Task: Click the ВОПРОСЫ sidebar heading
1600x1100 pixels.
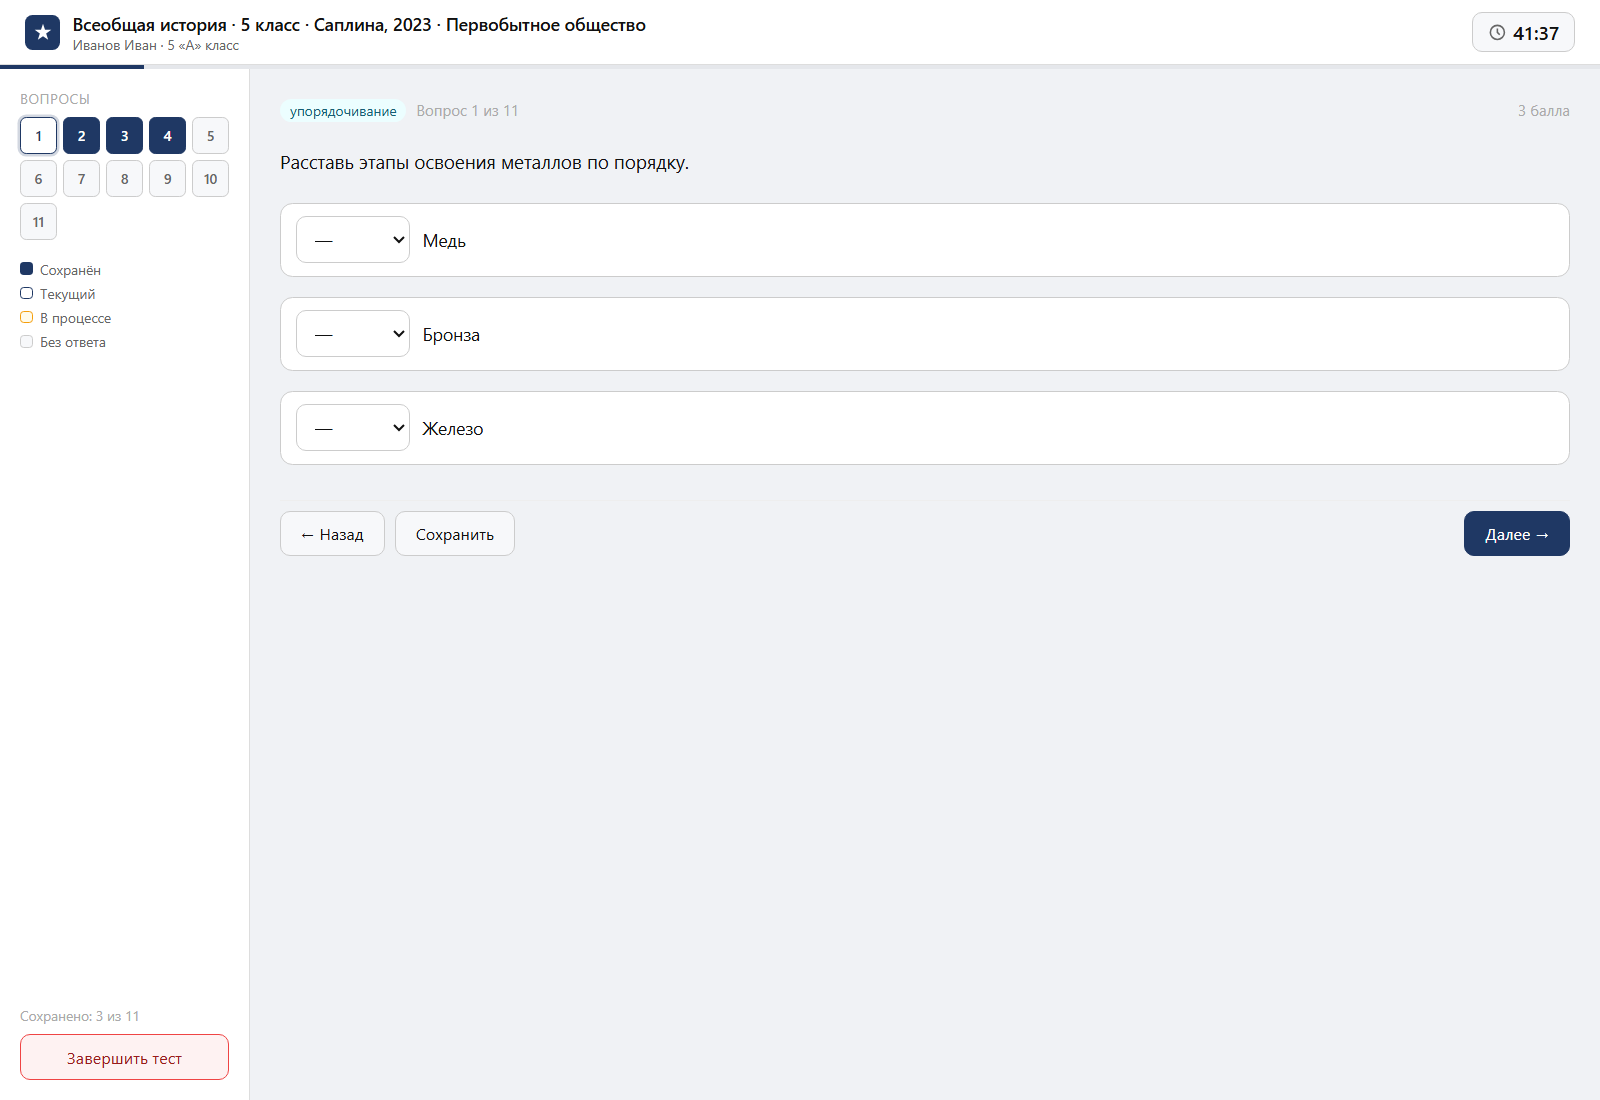Action: coord(55,99)
